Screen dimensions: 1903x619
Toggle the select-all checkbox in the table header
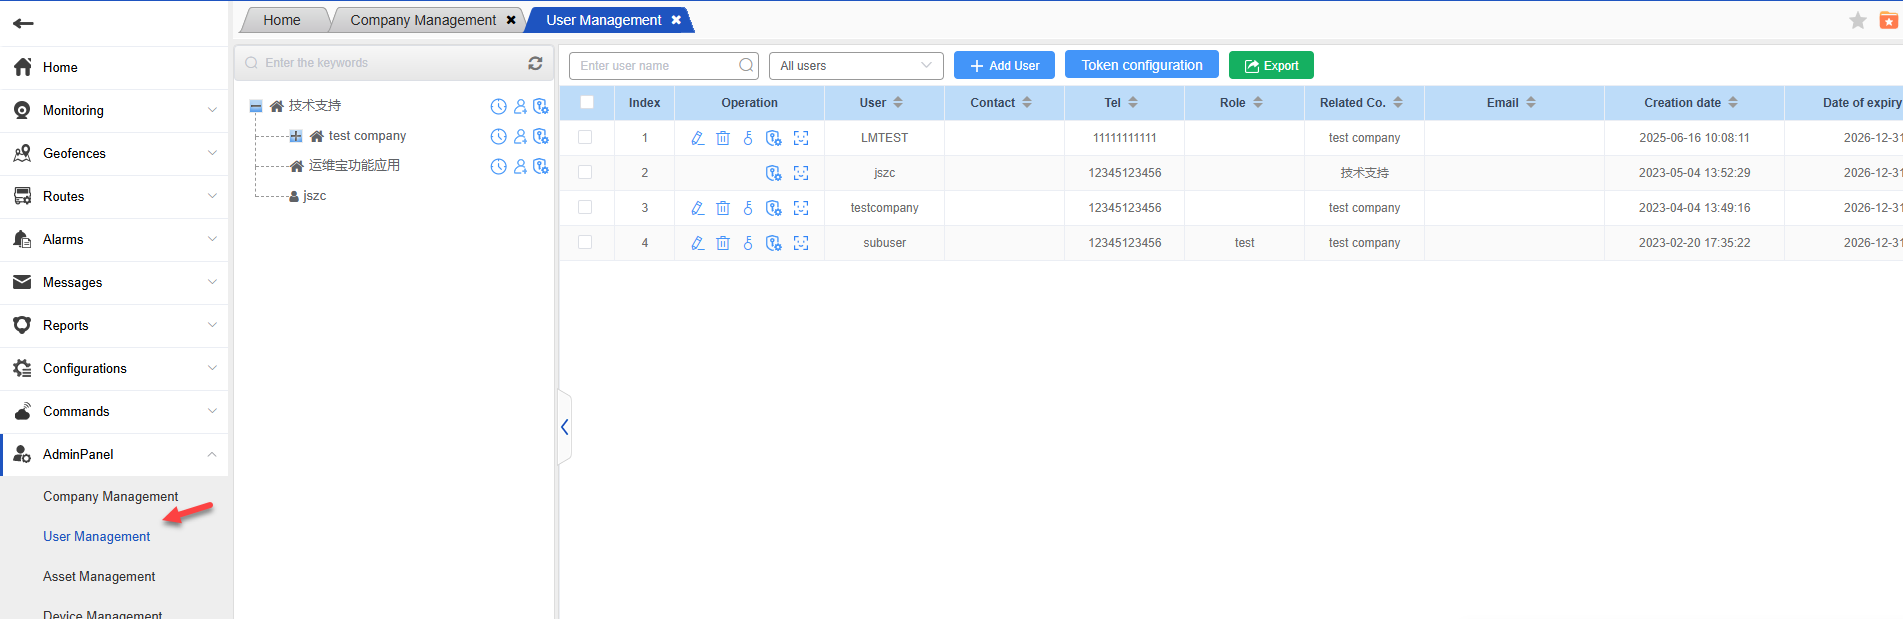point(587,102)
